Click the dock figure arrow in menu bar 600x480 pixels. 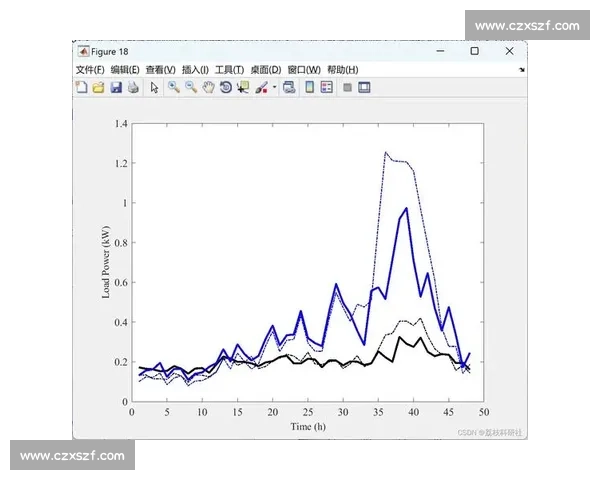tap(522, 70)
